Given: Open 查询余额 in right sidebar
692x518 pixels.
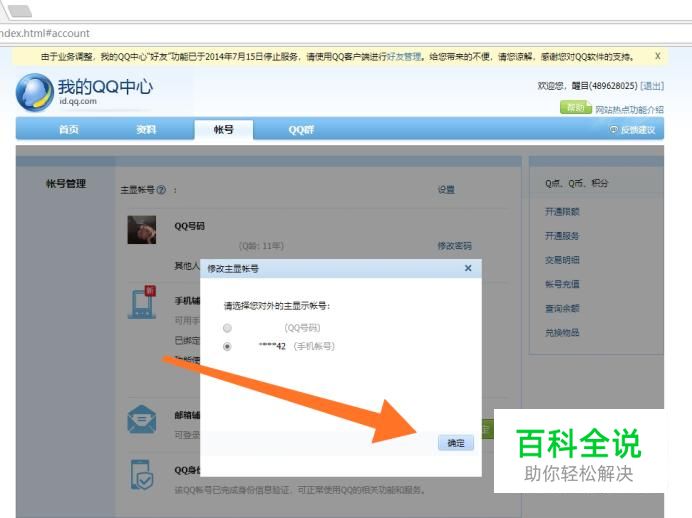Looking at the screenshot, I should (x=562, y=308).
